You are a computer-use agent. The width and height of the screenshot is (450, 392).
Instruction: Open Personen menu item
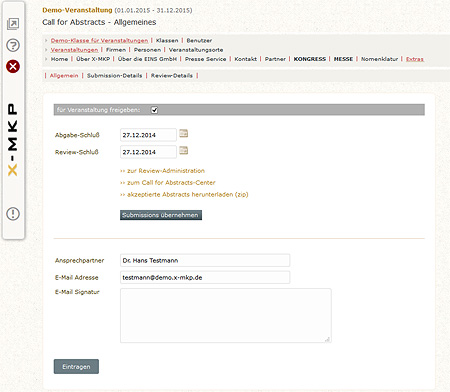tap(147, 50)
